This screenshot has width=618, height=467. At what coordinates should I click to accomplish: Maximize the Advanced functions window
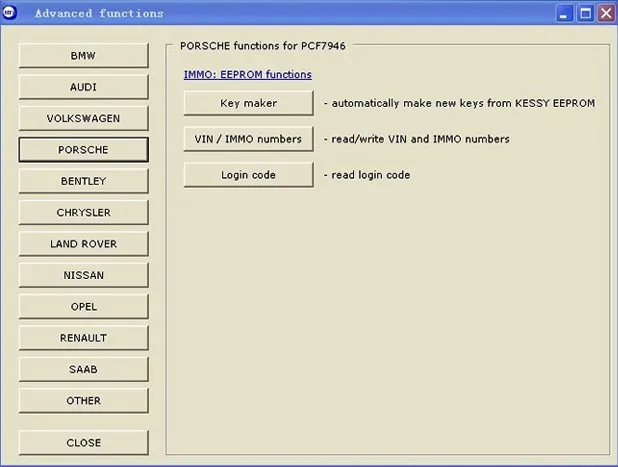pos(585,13)
